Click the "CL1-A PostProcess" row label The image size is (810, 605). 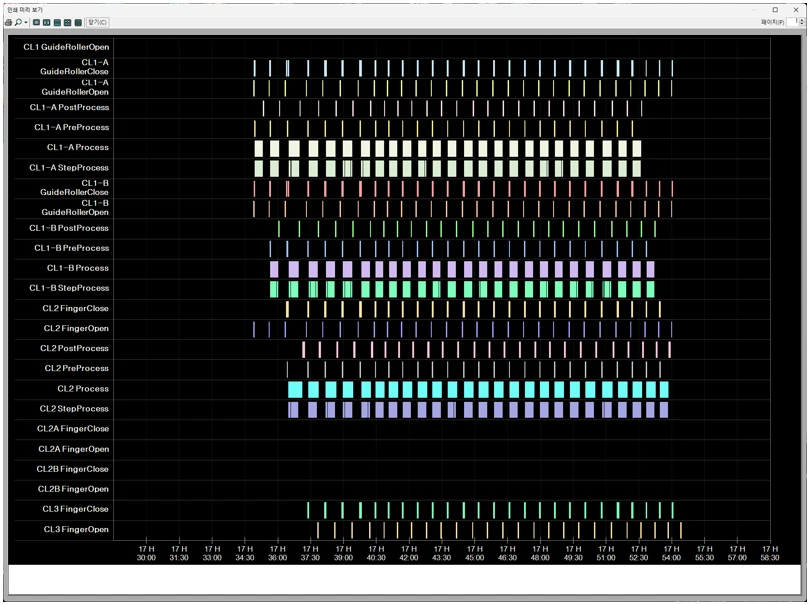point(69,107)
